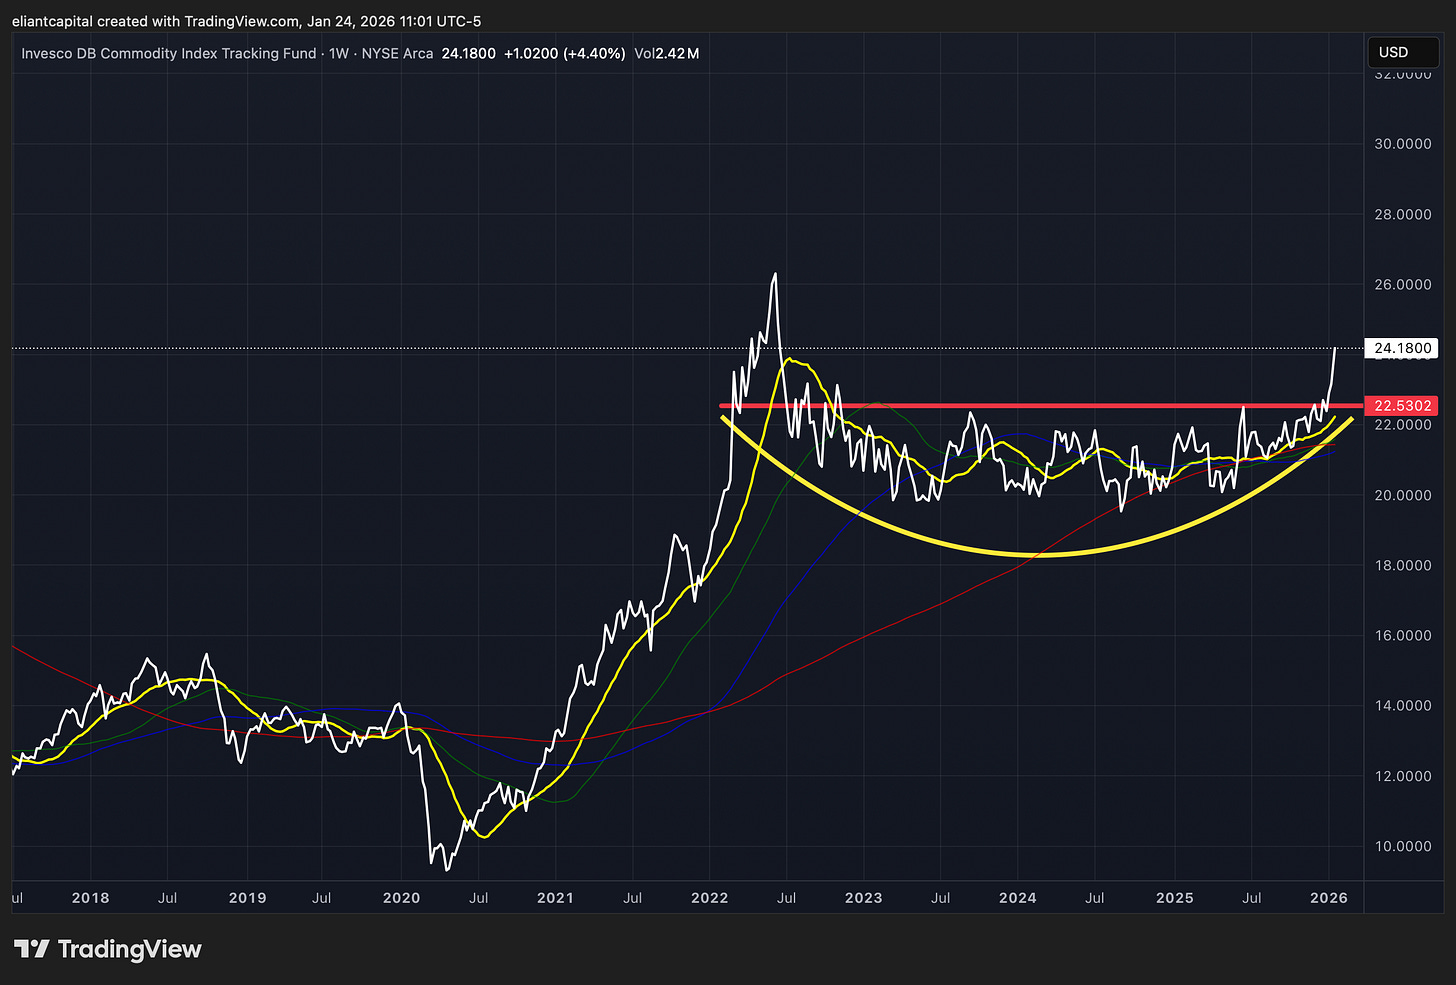This screenshot has height=985, width=1456.
Task: Click the 24.1800 current price label
Action: 1403,348
